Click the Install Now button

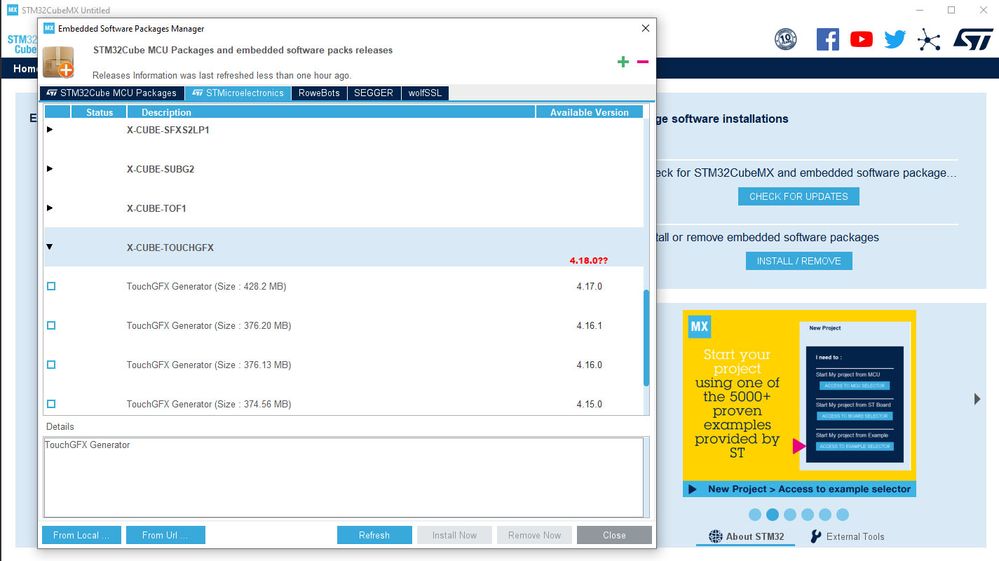pyautogui.click(x=454, y=535)
